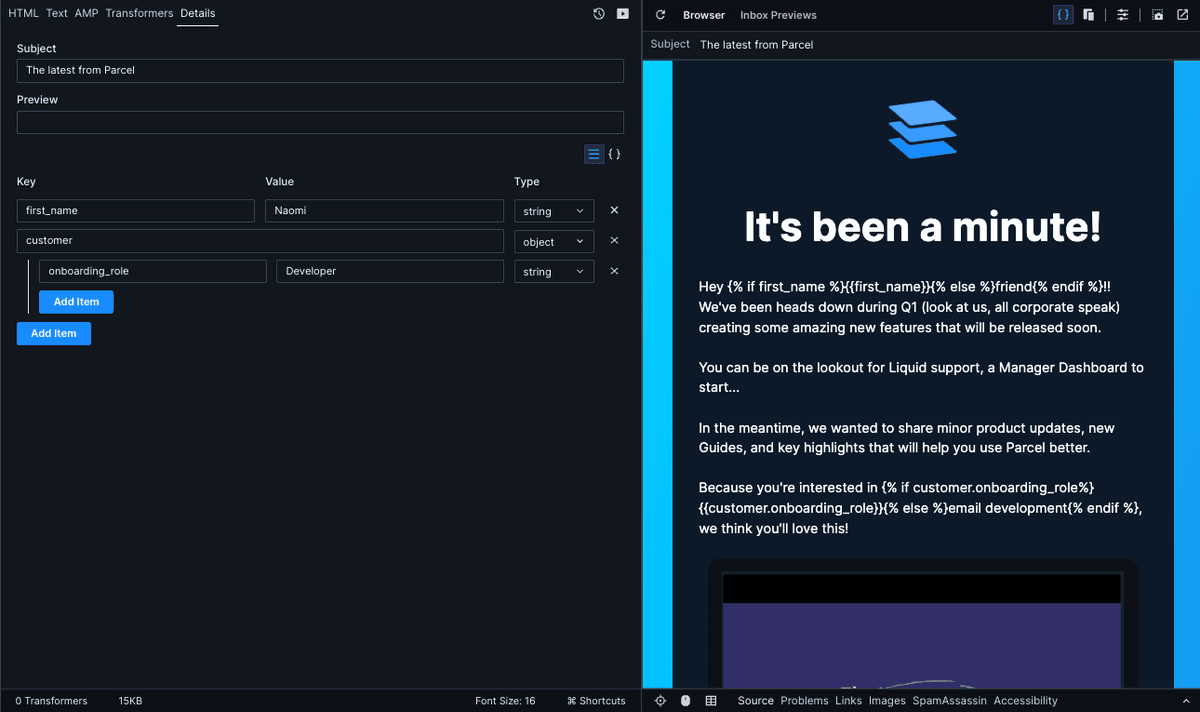Switch variables editor to { } JSON mode

pyautogui.click(x=615, y=153)
